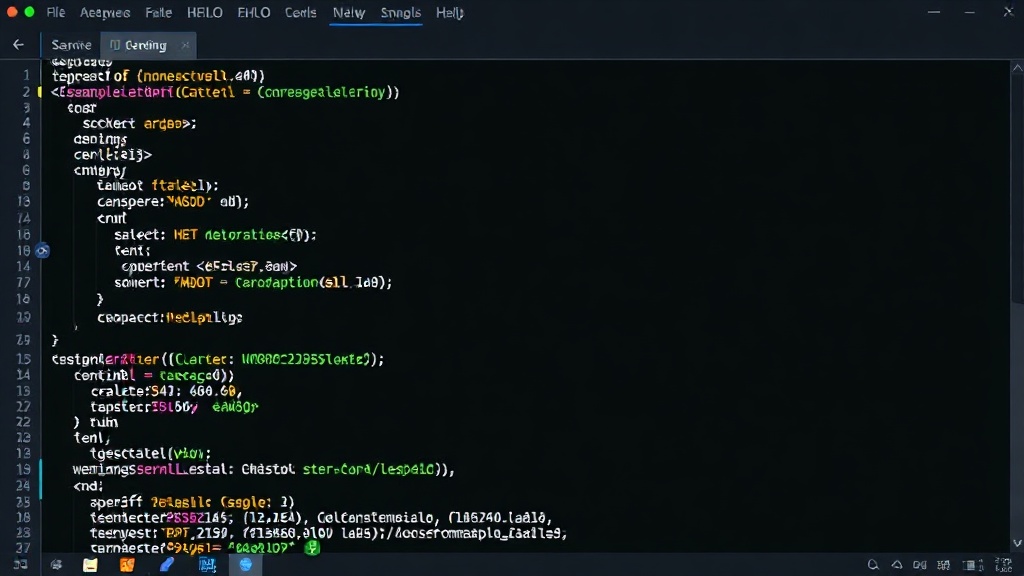Click the tray icon right of the caret
The width and height of the screenshot is (1024, 576).
[x=920, y=565]
